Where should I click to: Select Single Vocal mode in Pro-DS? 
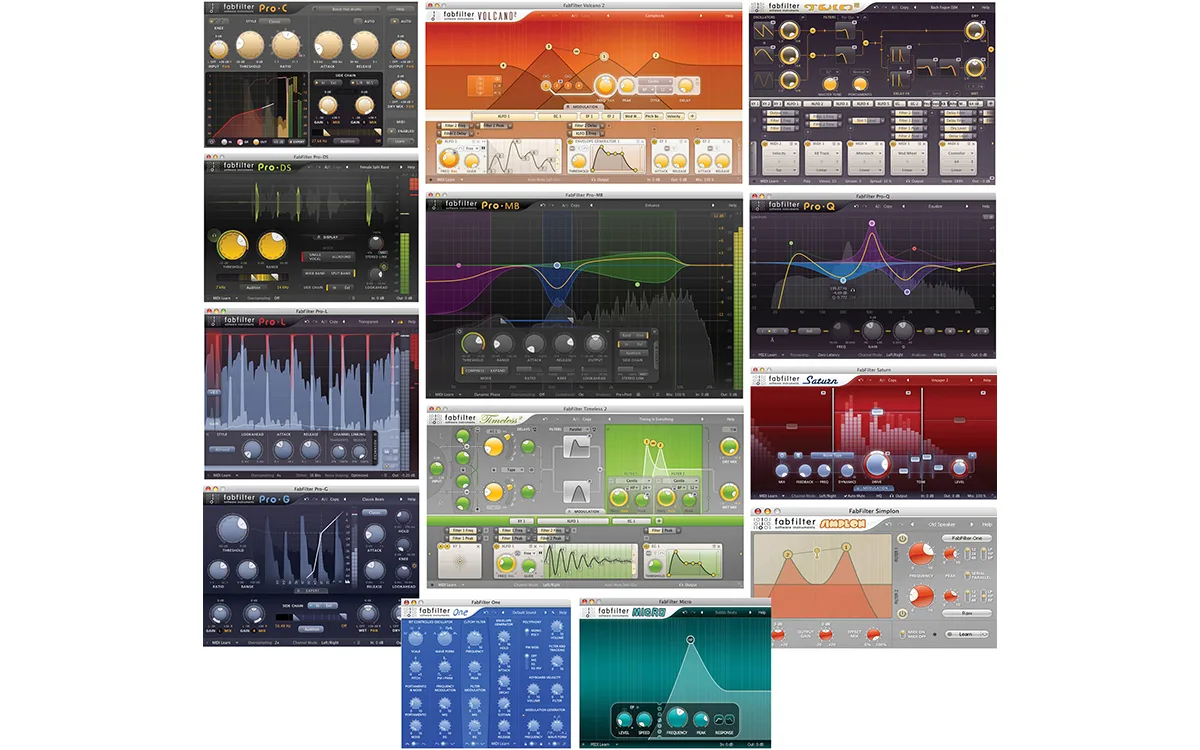tap(316, 257)
